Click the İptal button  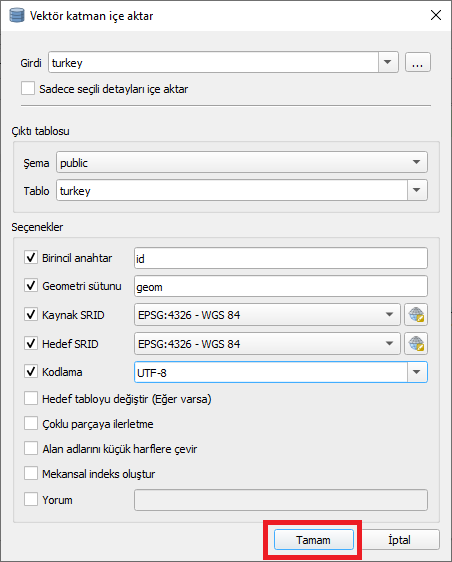(x=400, y=540)
